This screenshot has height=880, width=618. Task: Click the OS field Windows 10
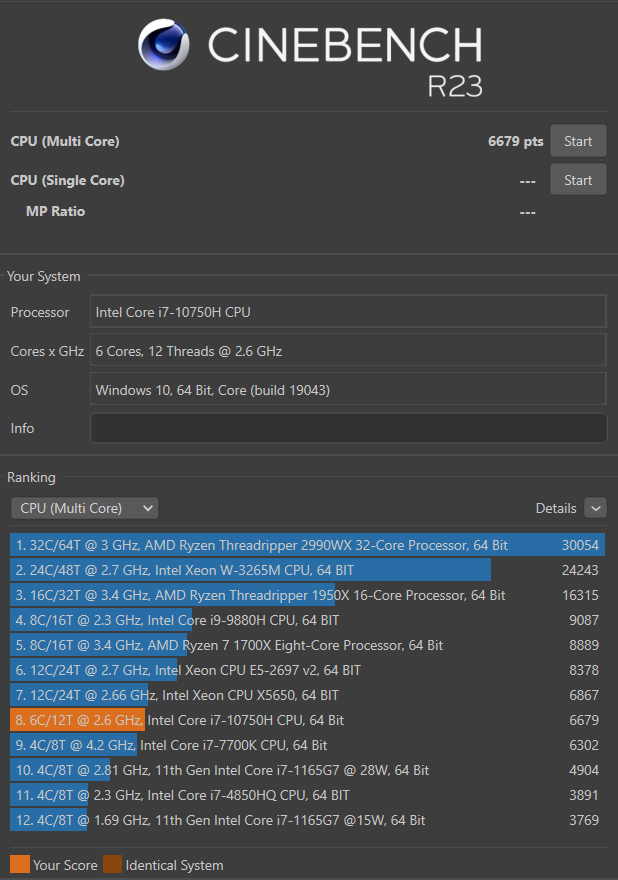point(349,389)
